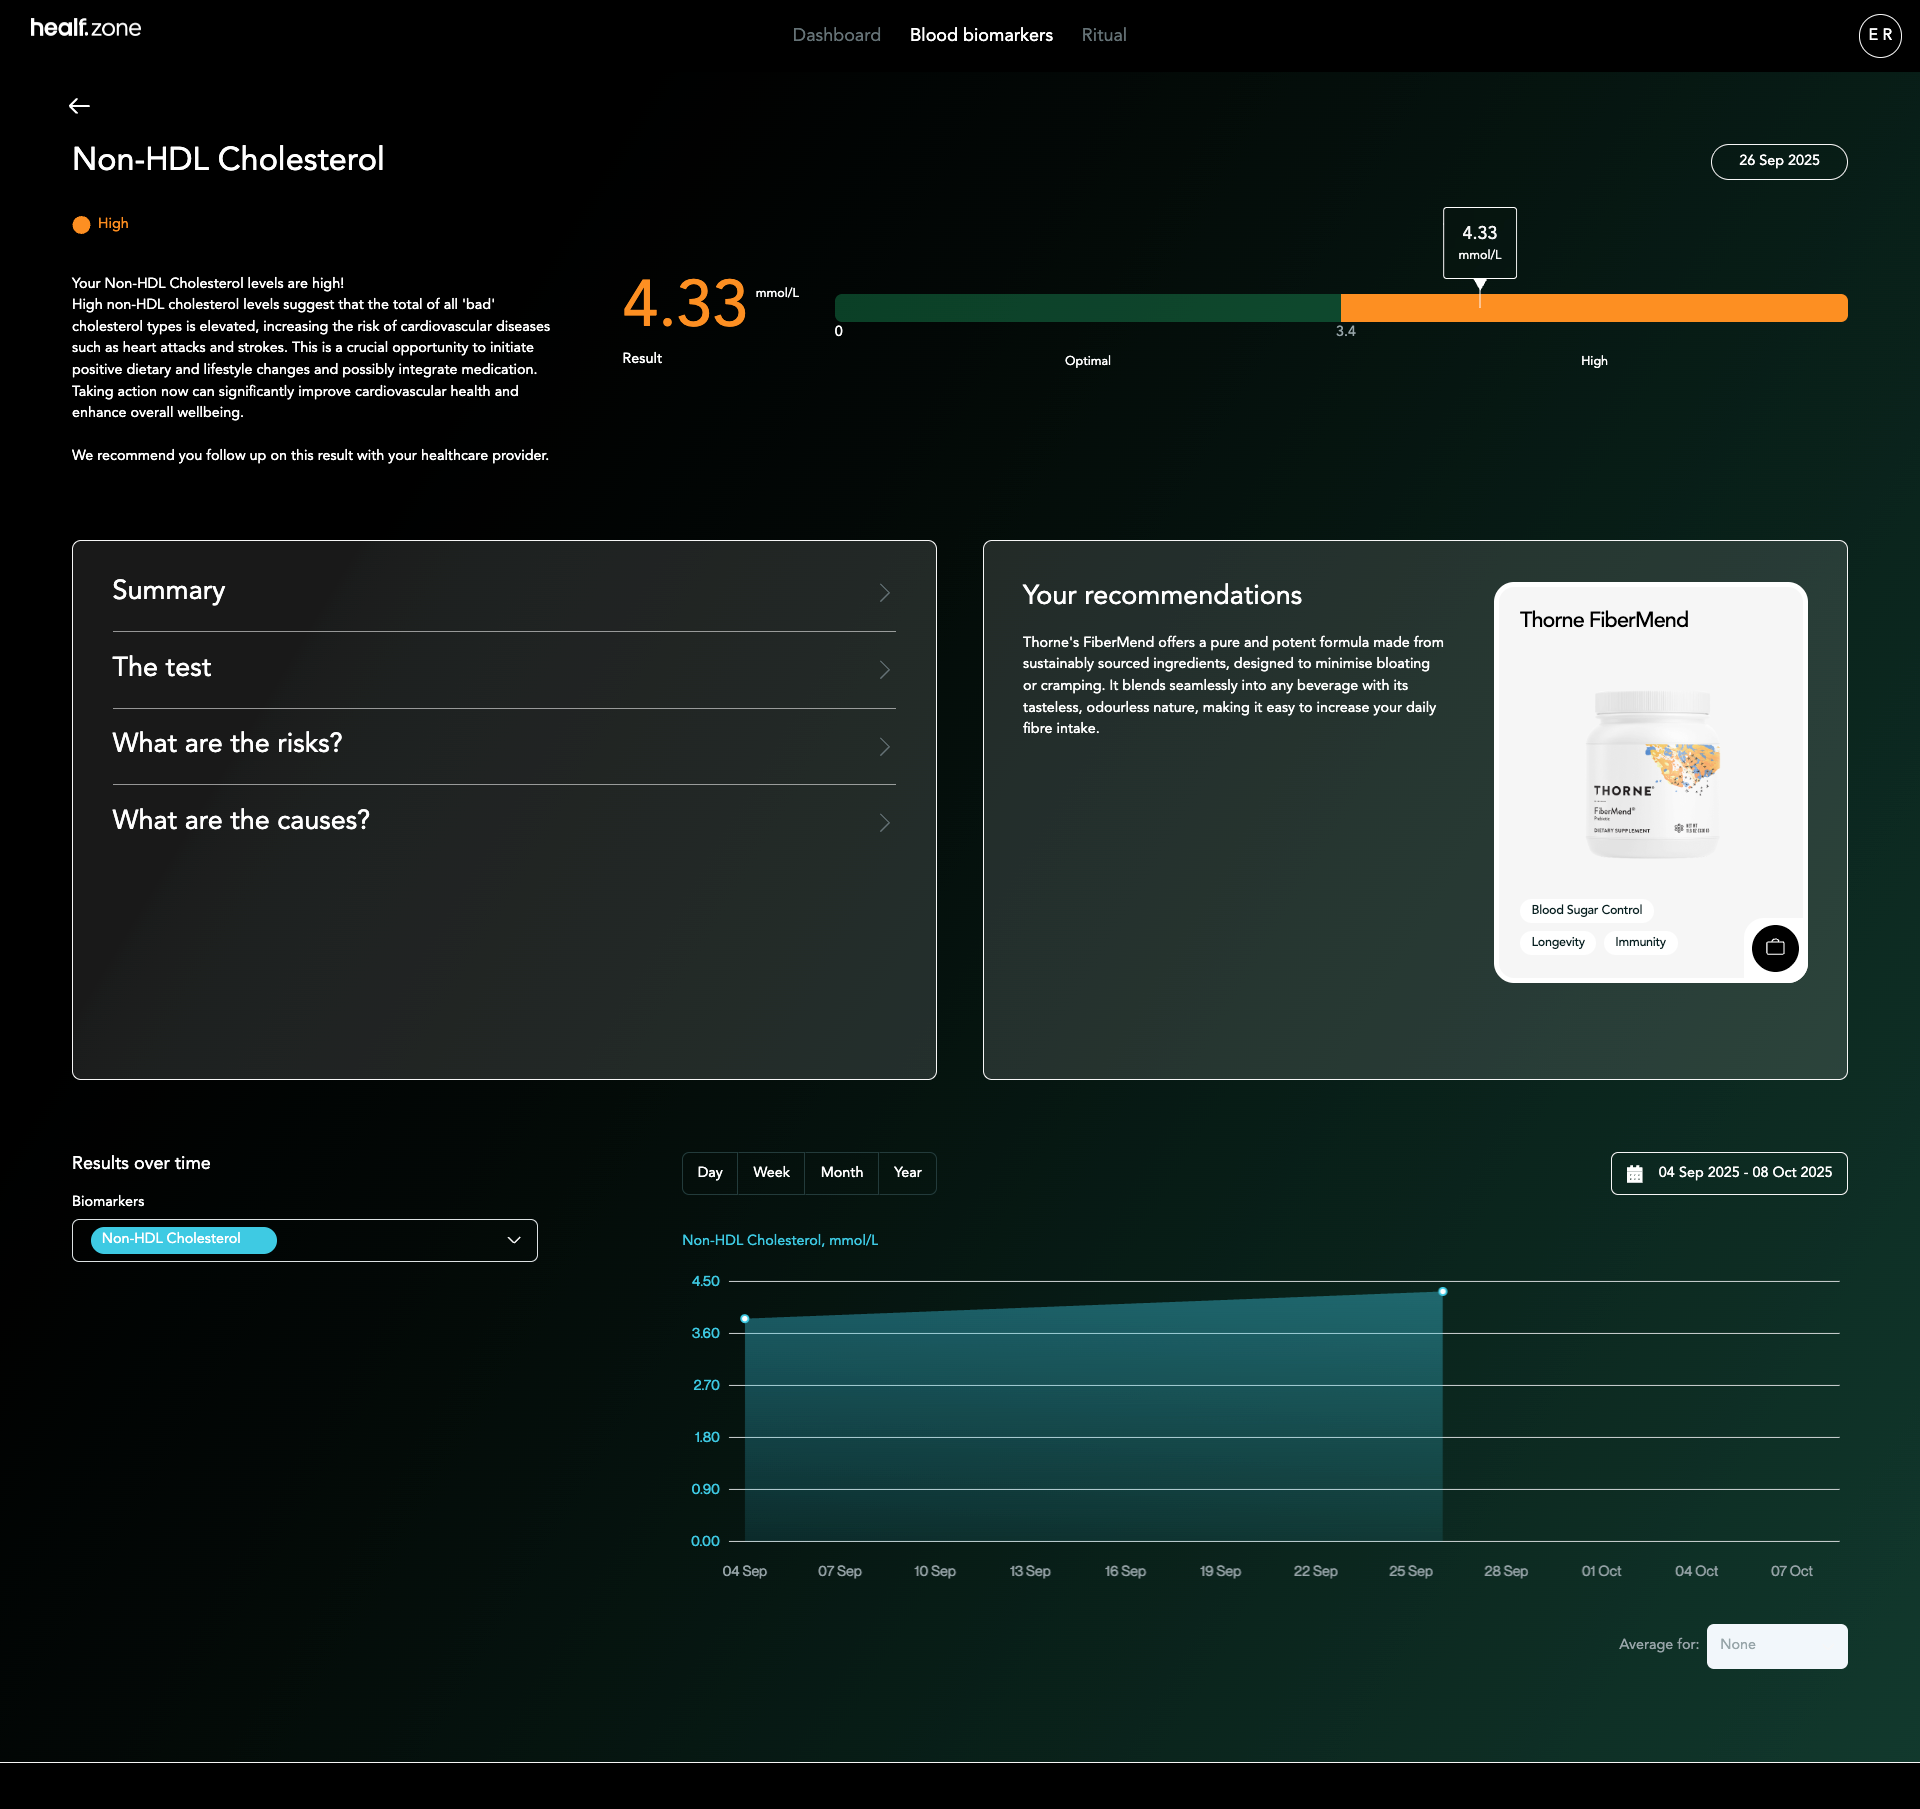Click the Immunity tag
The image size is (1920, 1809).
pyautogui.click(x=1639, y=942)
